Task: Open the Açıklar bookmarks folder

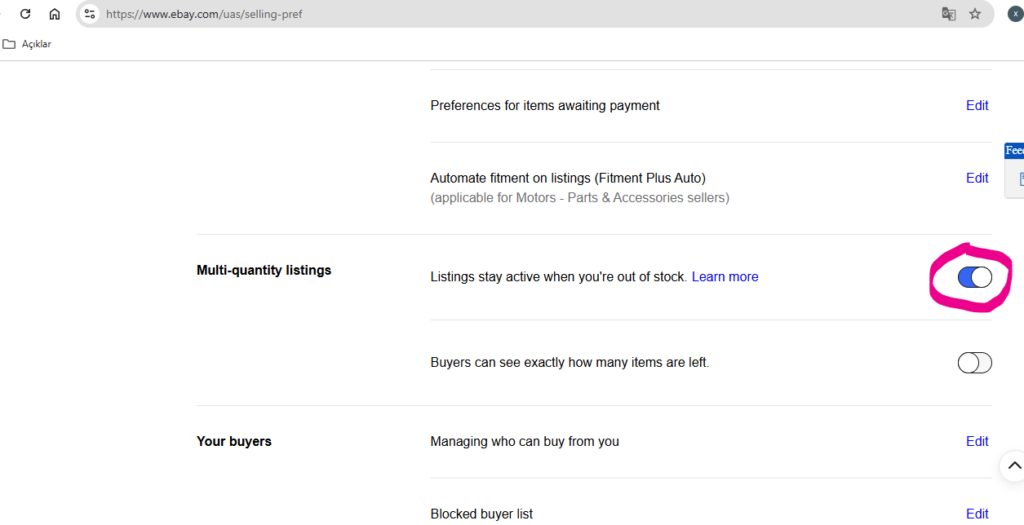Action: pos(27,44)
